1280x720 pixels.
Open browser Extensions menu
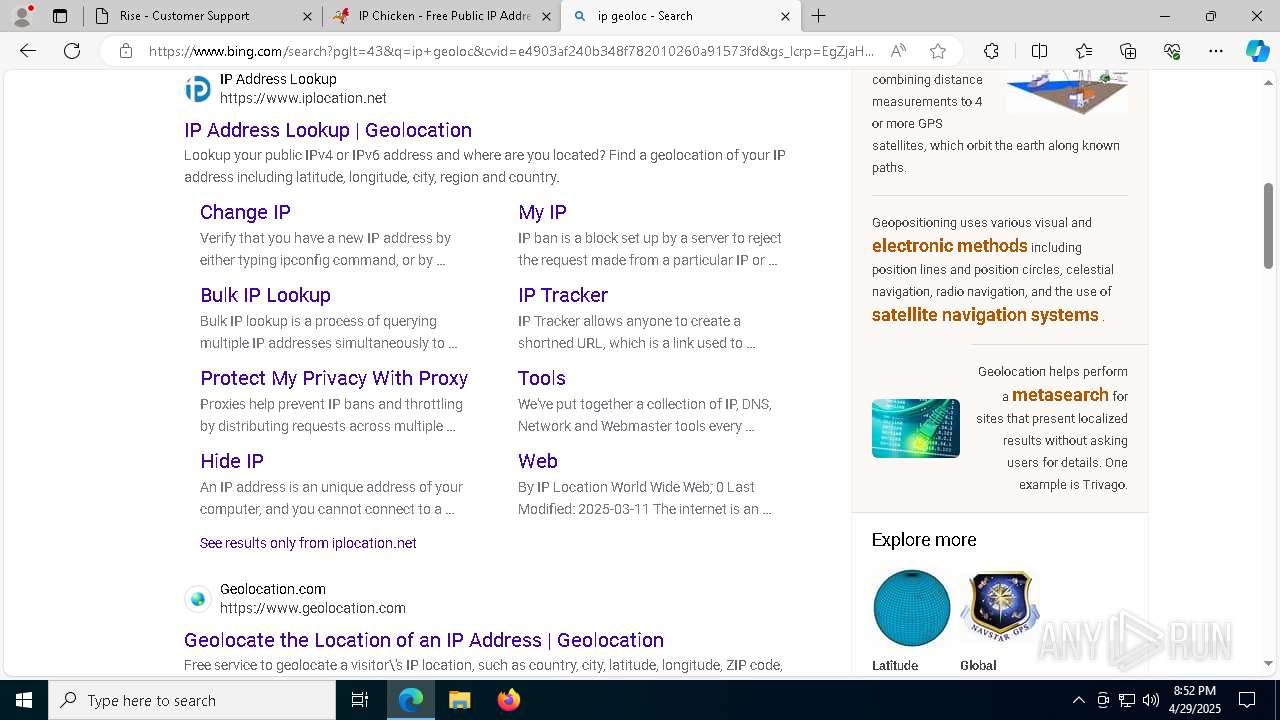click(x=991, y=51)
